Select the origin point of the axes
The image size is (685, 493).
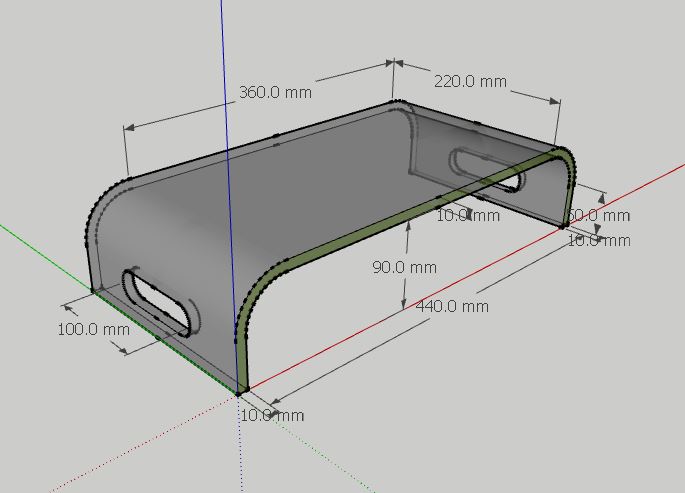(239, 393)
